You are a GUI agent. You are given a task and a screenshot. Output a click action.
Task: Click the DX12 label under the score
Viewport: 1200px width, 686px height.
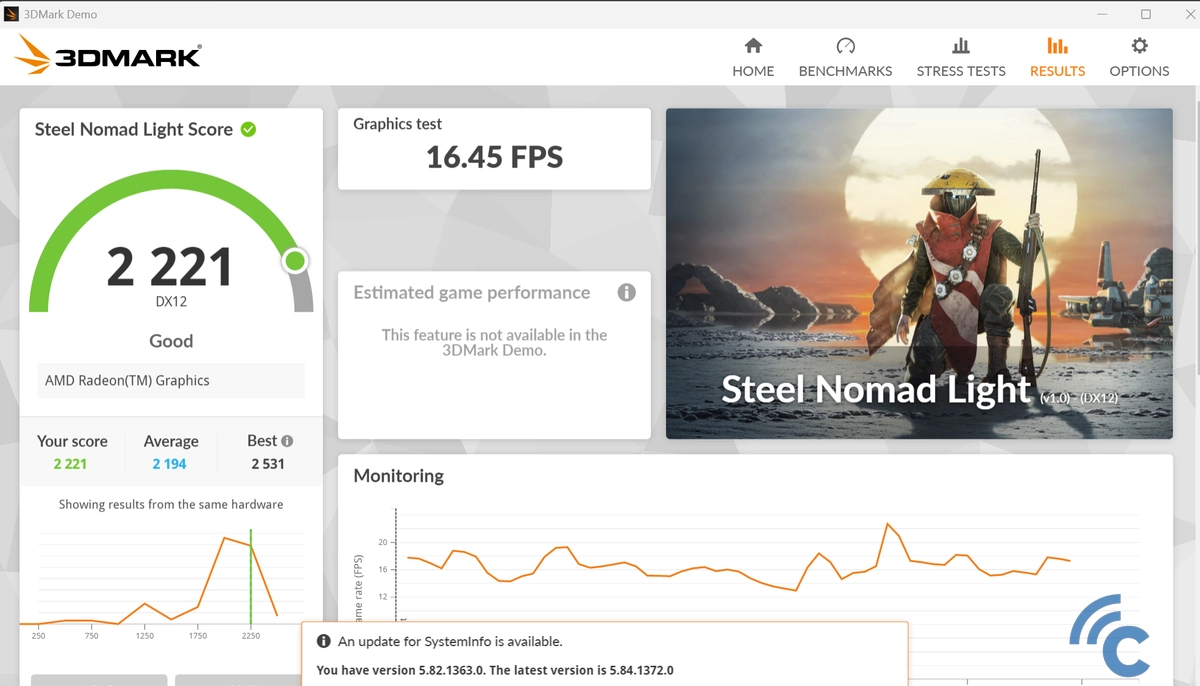click(x=171, y=301)
